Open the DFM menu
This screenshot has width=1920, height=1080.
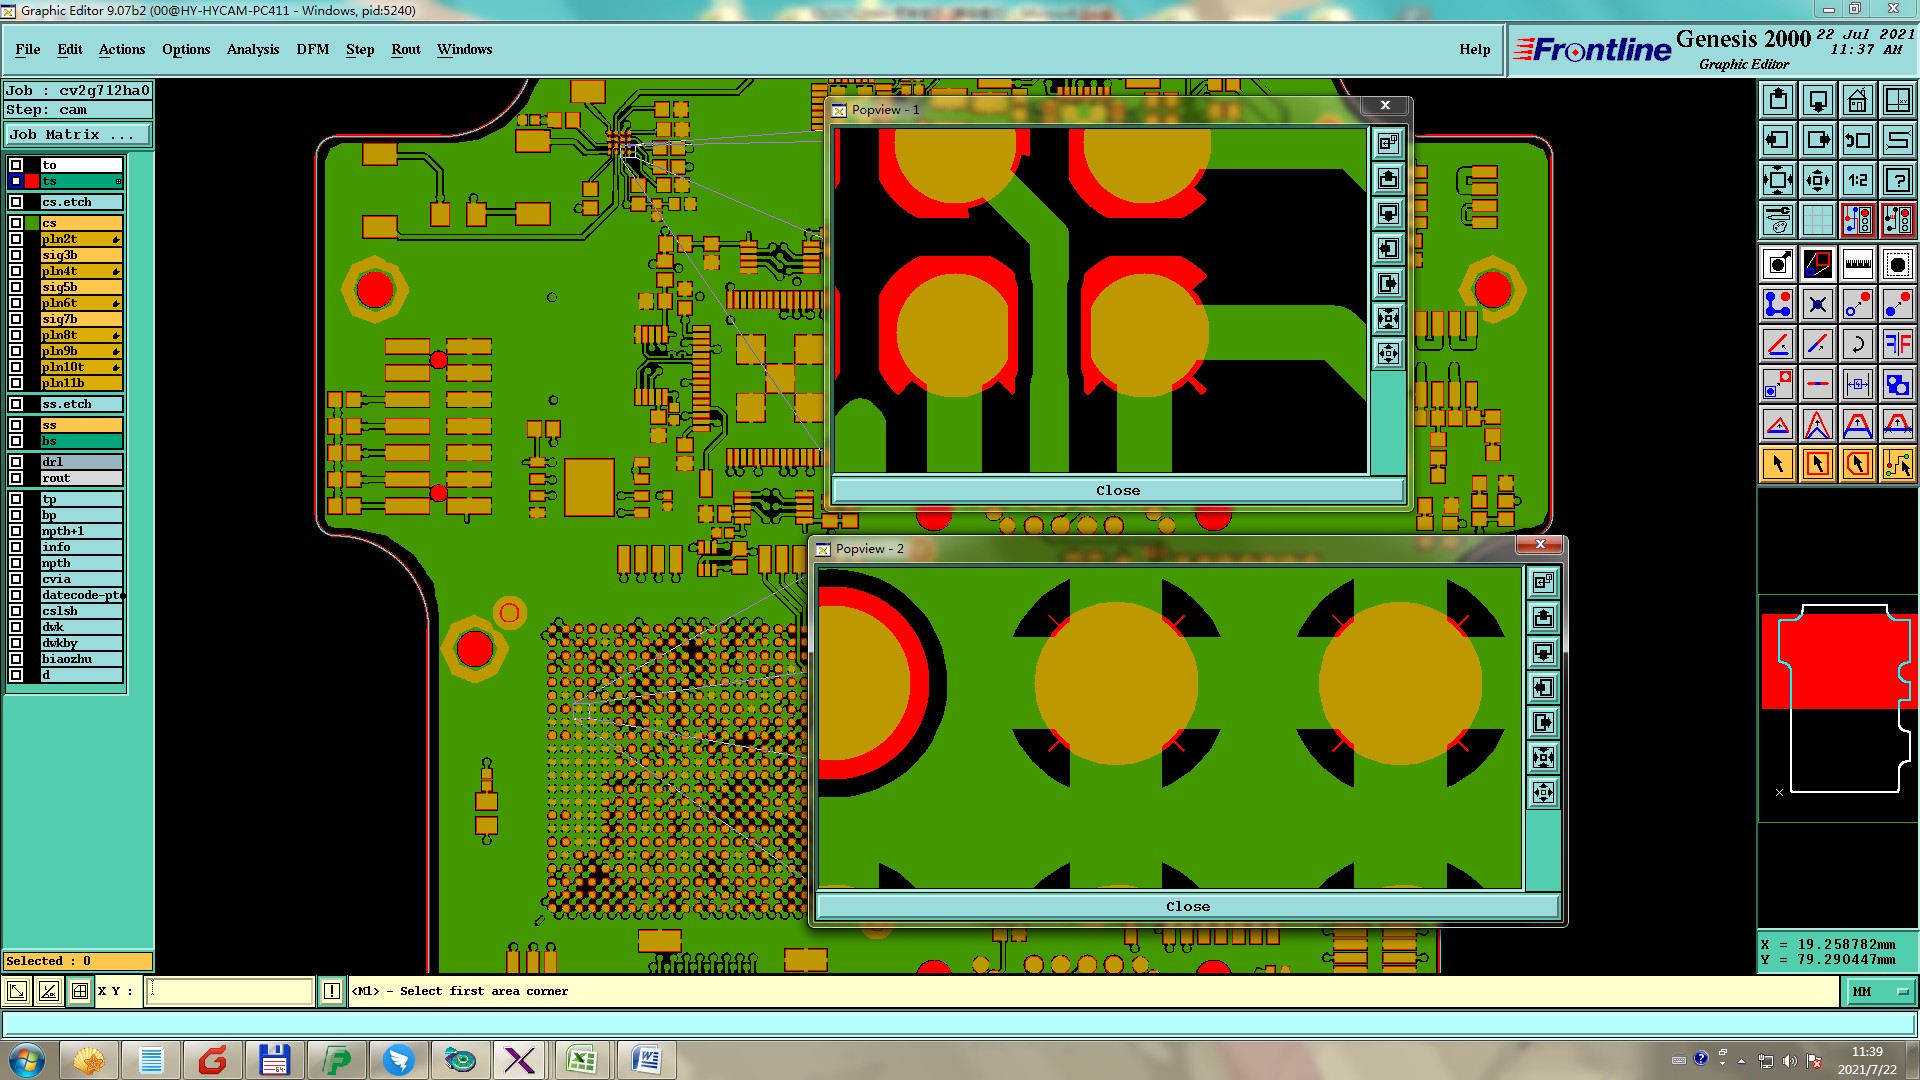[x=312, y=49]
